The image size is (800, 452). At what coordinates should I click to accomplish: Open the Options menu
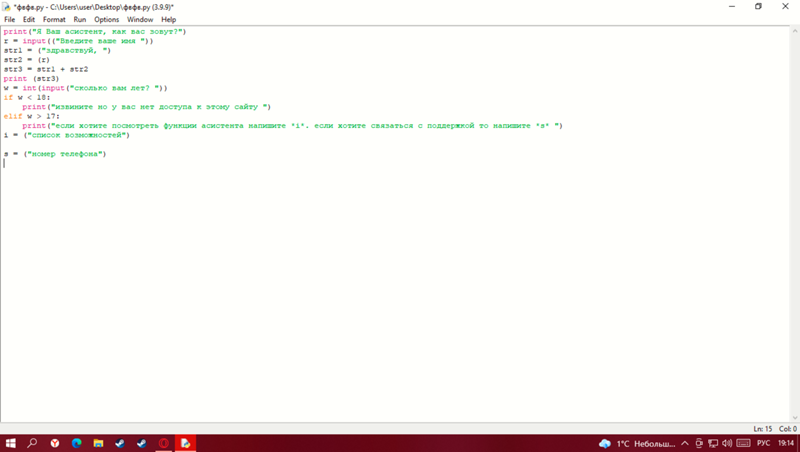106,19
